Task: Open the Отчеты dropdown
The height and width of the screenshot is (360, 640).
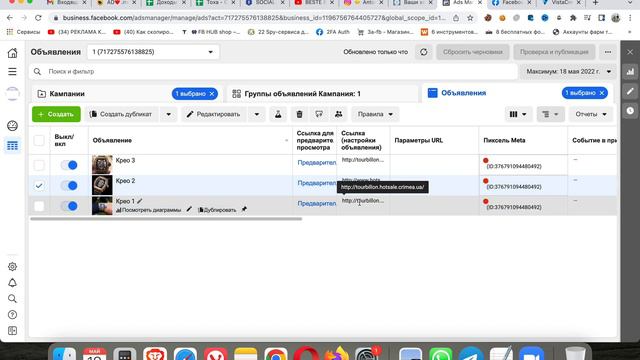Action: pos(591,114)
